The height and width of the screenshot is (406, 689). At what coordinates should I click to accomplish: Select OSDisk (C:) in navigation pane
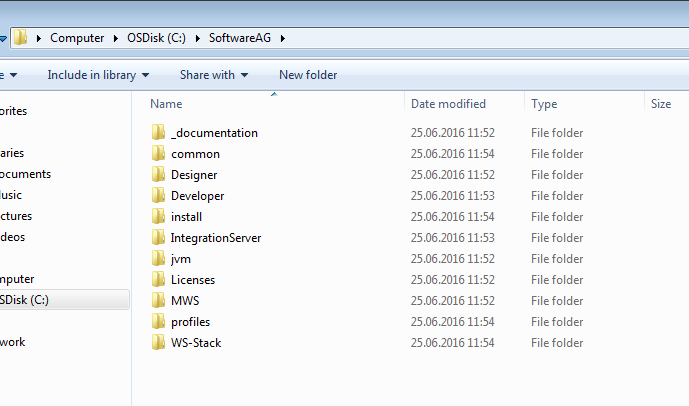click(64, 300)
